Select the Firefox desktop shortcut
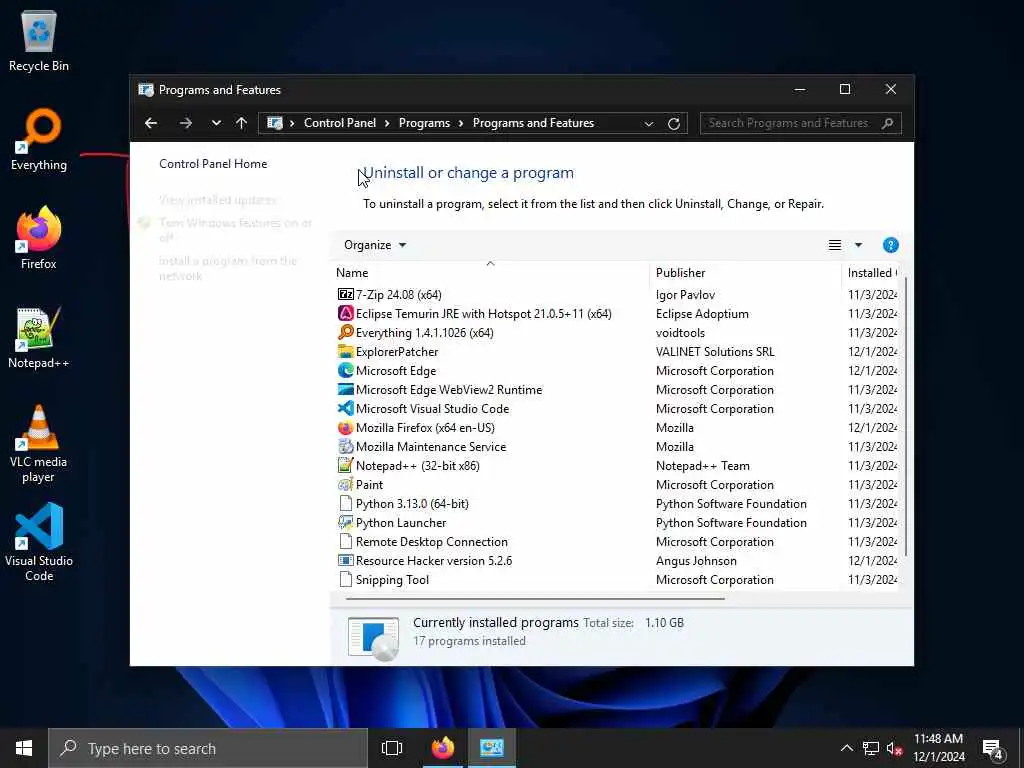 (39, 238)
